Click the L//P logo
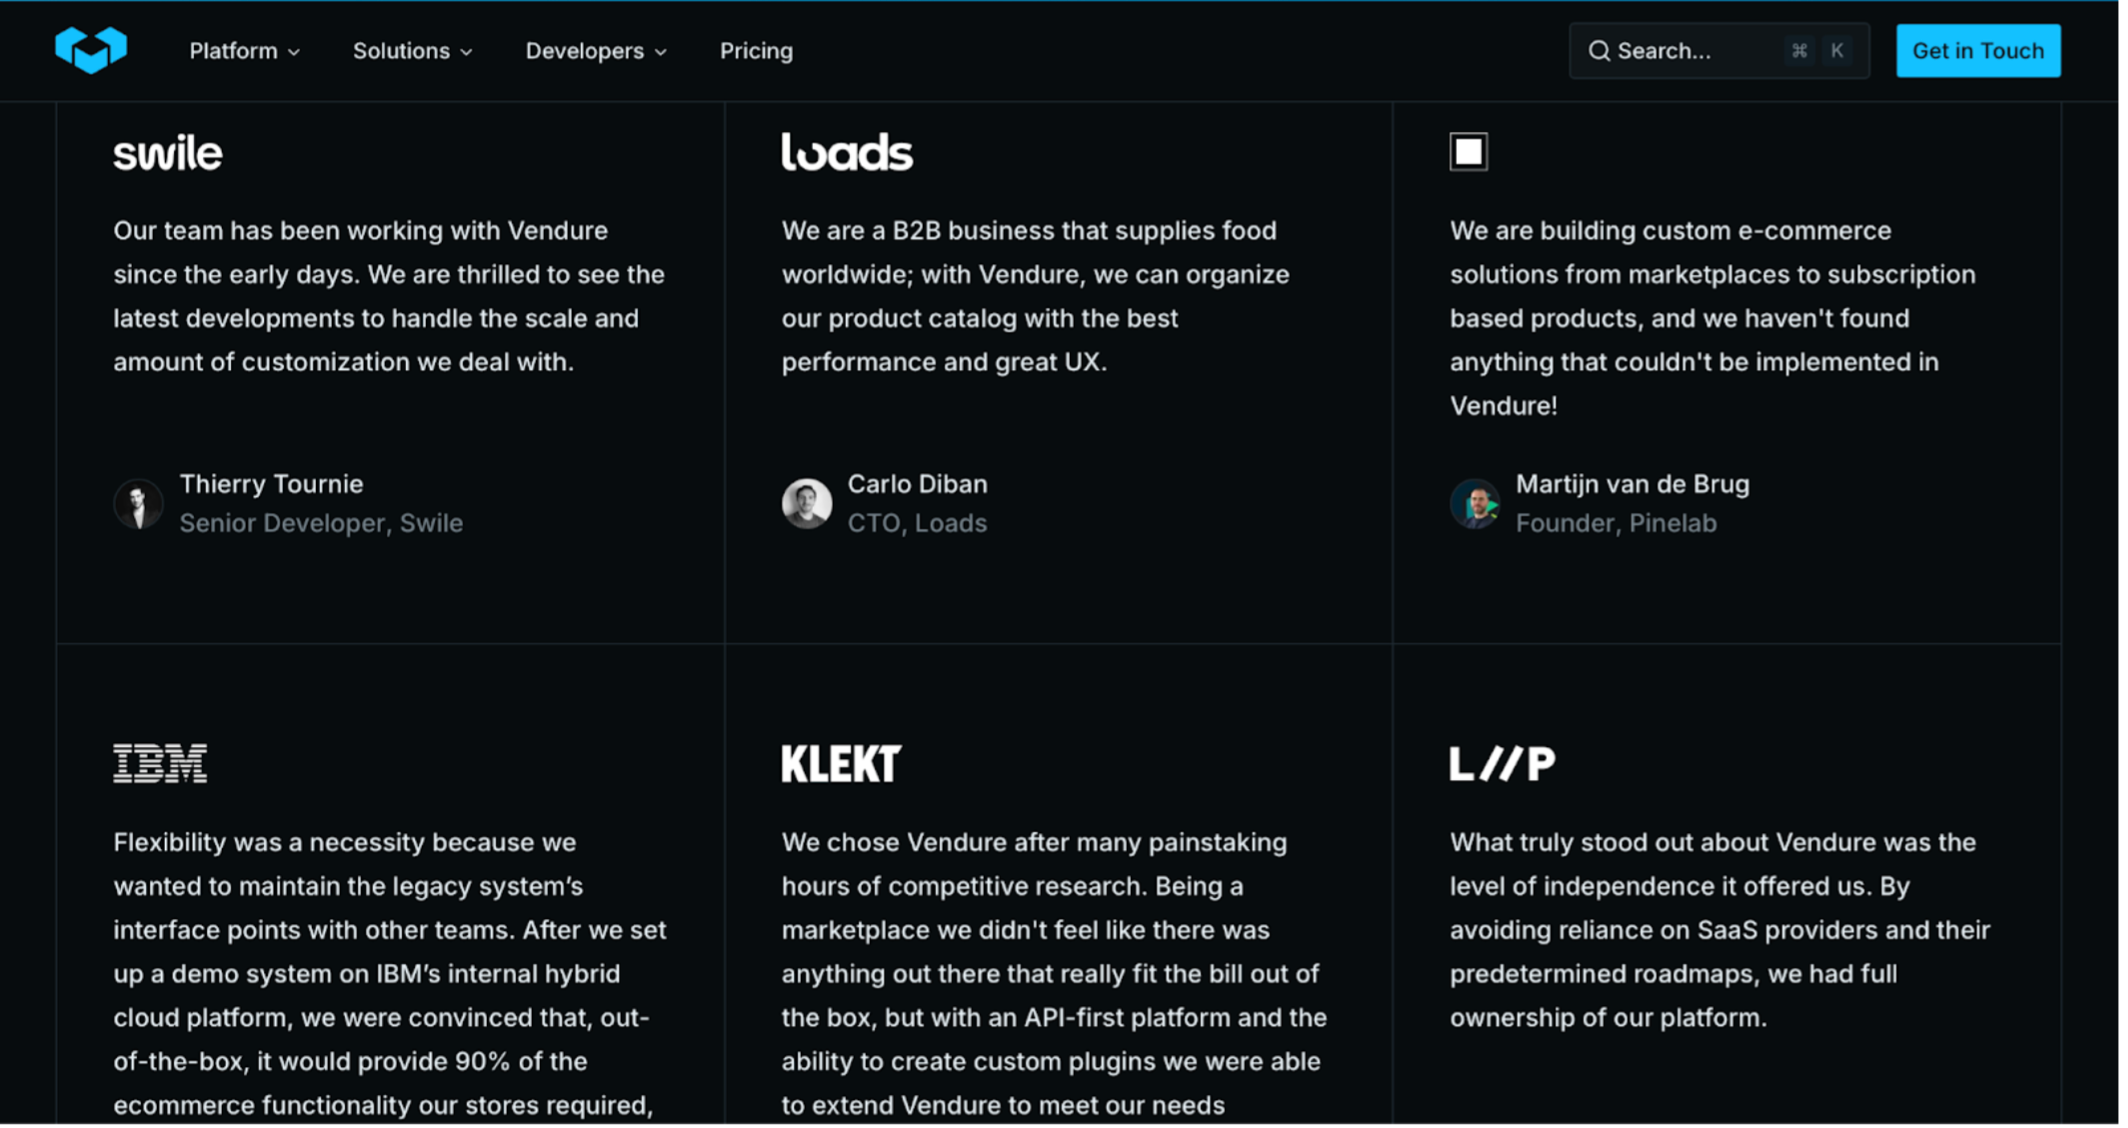The height and width of the screenshot is (1128, 2128). (x=1502, y=764)
